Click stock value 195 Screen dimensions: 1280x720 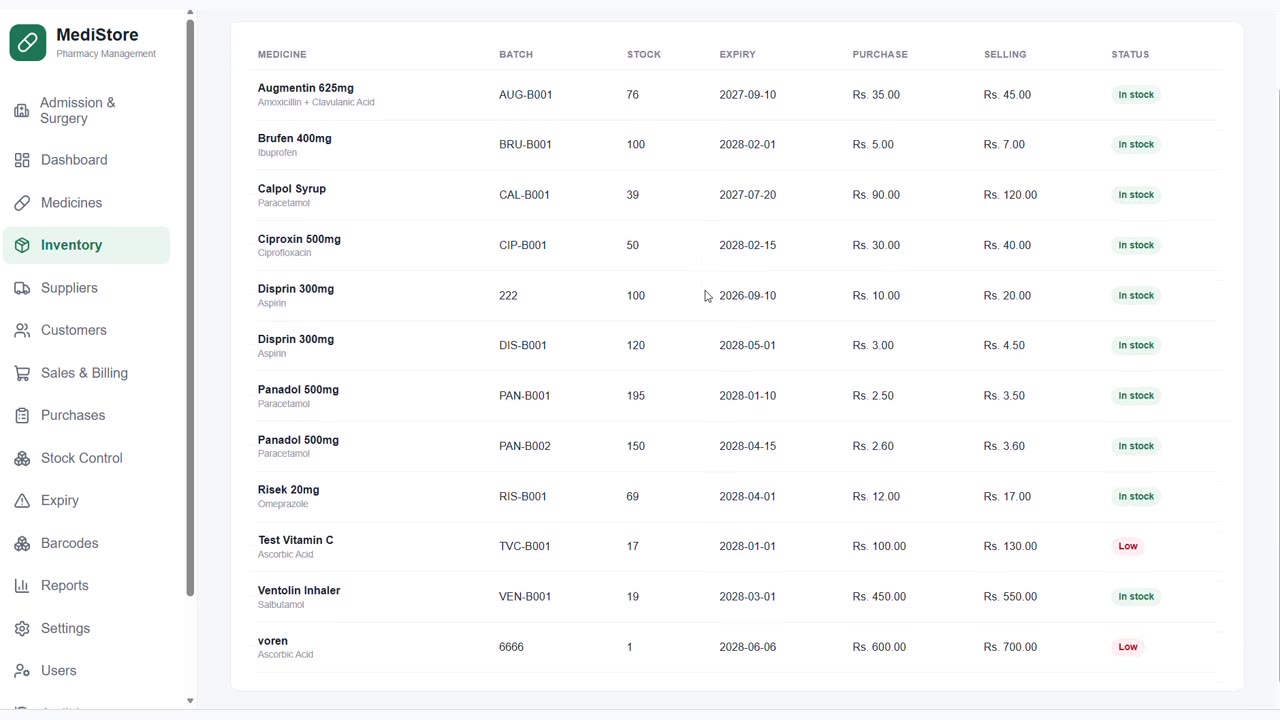[636, 396]
